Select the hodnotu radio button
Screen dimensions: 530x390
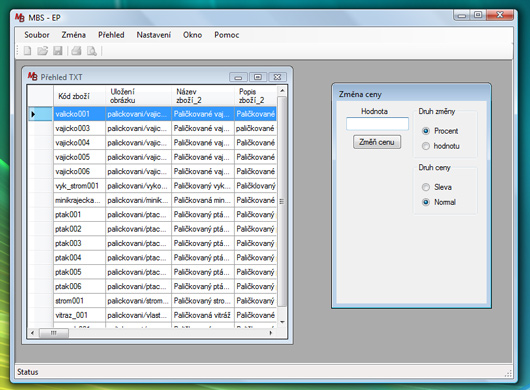click(x=426, y=146)
